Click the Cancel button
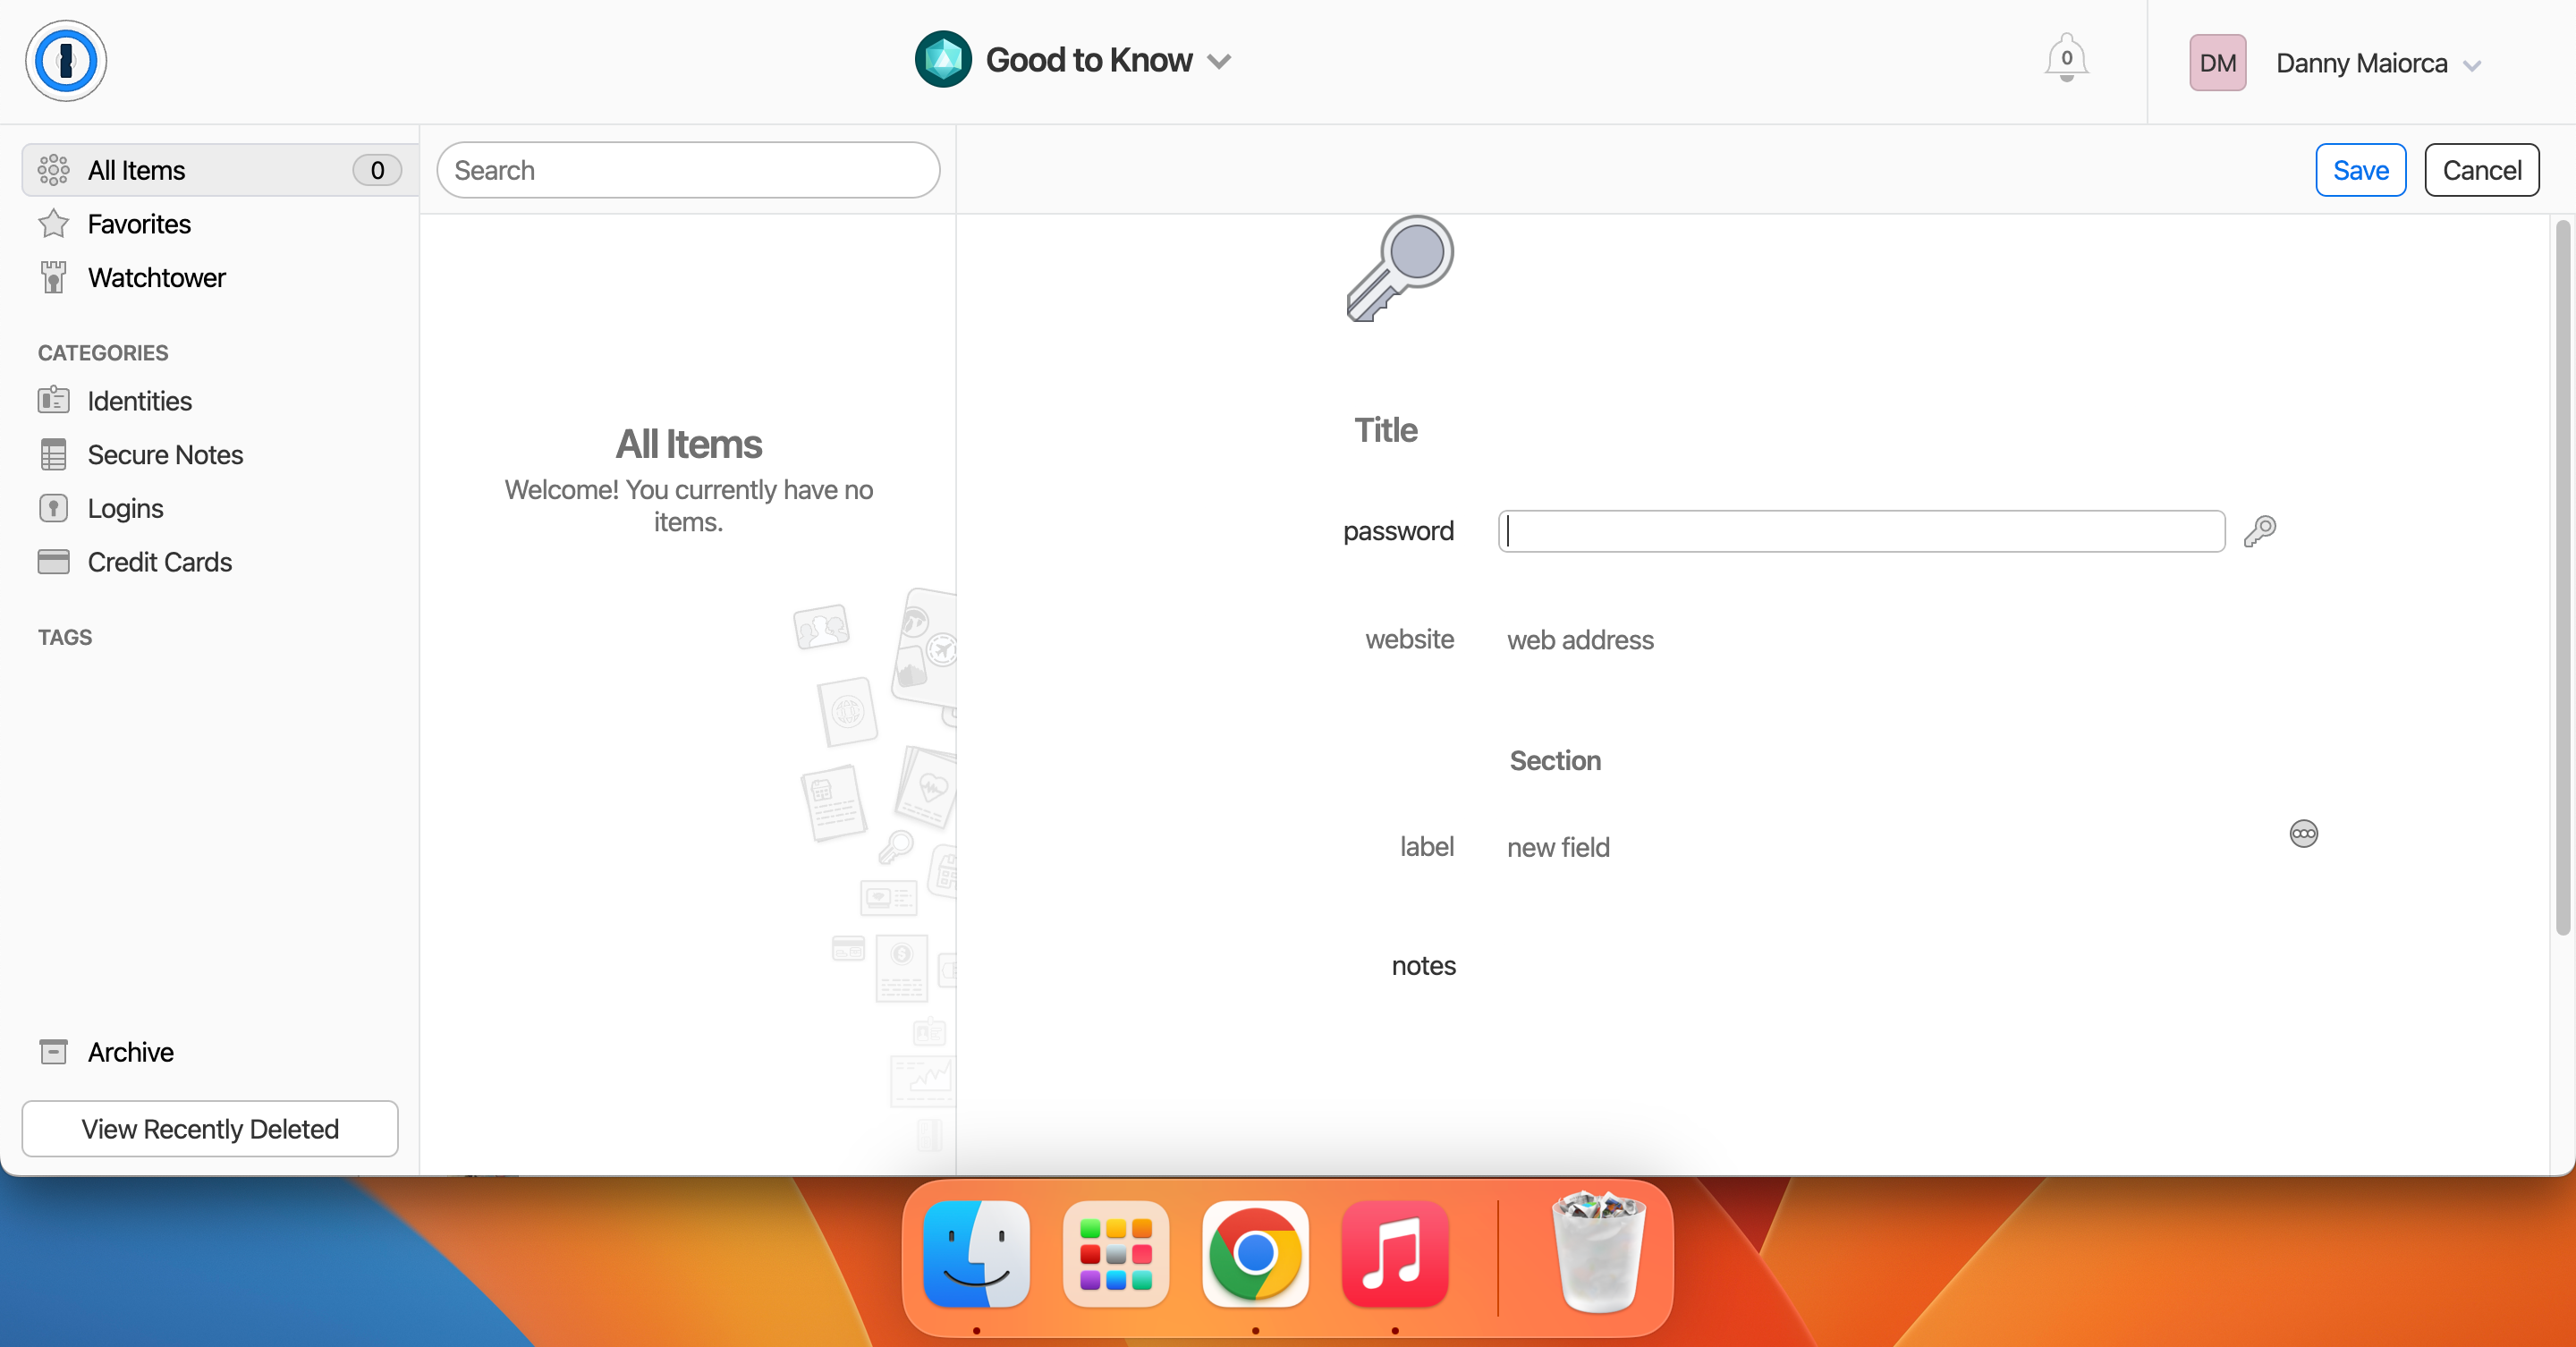 pyautogui.click(x=2481, y=170)
